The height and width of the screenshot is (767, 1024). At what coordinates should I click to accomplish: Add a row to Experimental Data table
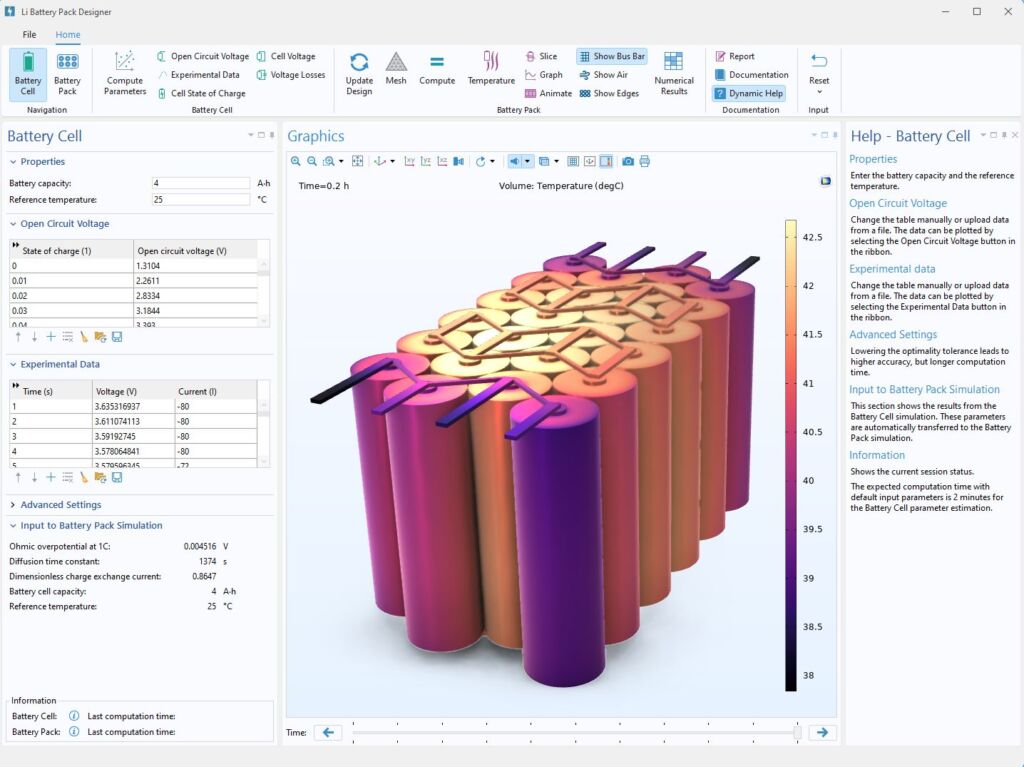[50, 476]
